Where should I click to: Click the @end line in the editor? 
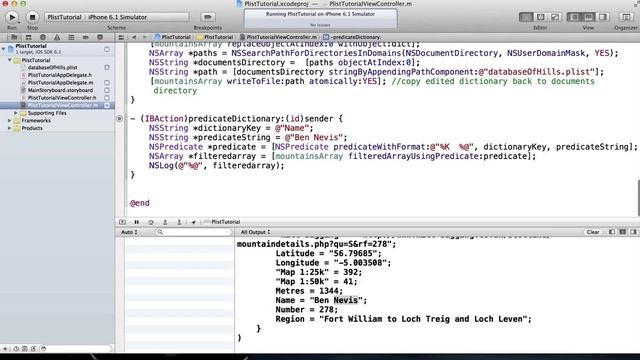(140, 203)
